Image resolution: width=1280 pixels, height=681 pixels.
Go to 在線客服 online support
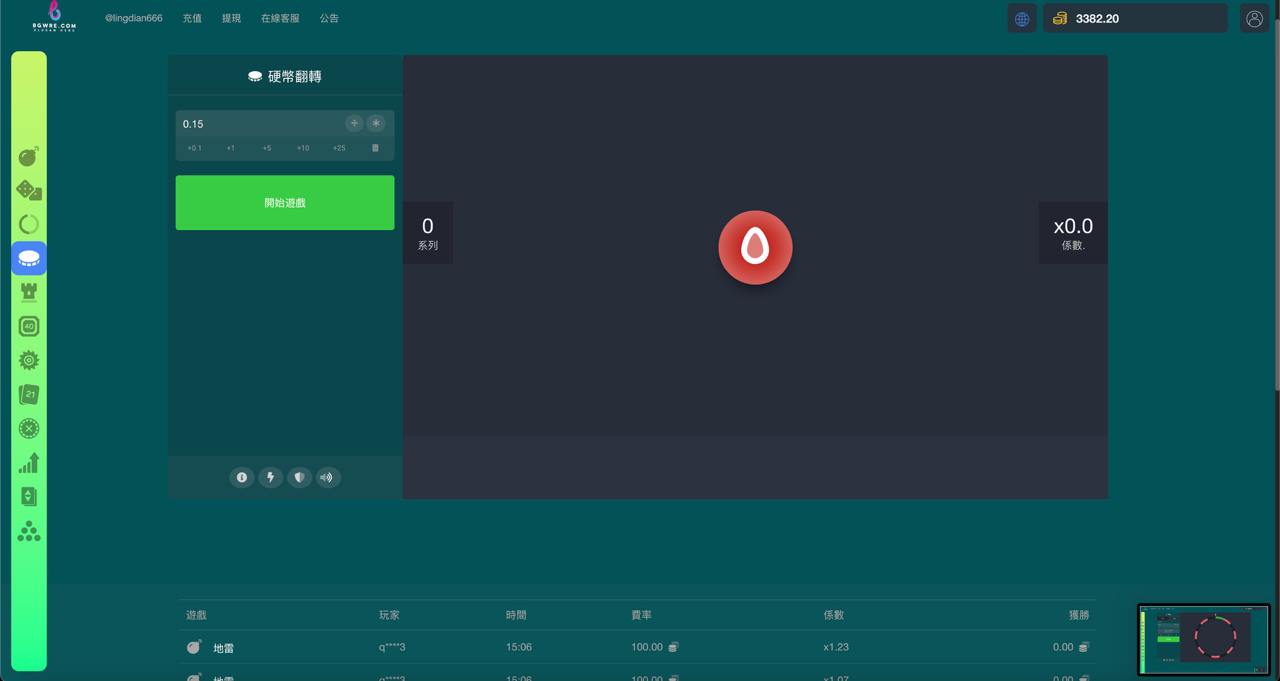280,18
